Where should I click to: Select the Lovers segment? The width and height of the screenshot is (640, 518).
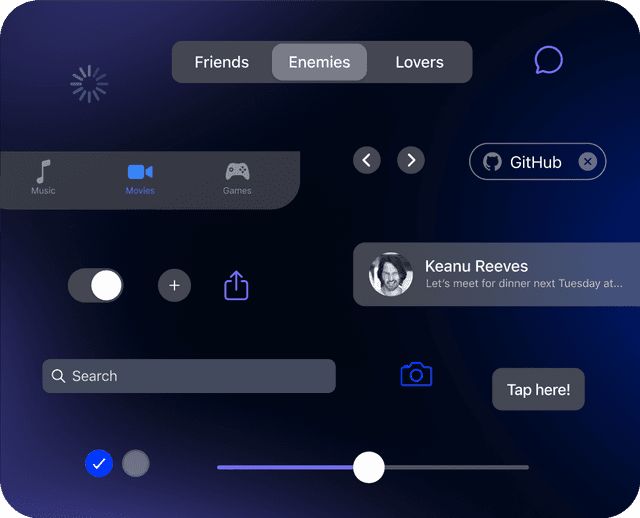(419, 62)
